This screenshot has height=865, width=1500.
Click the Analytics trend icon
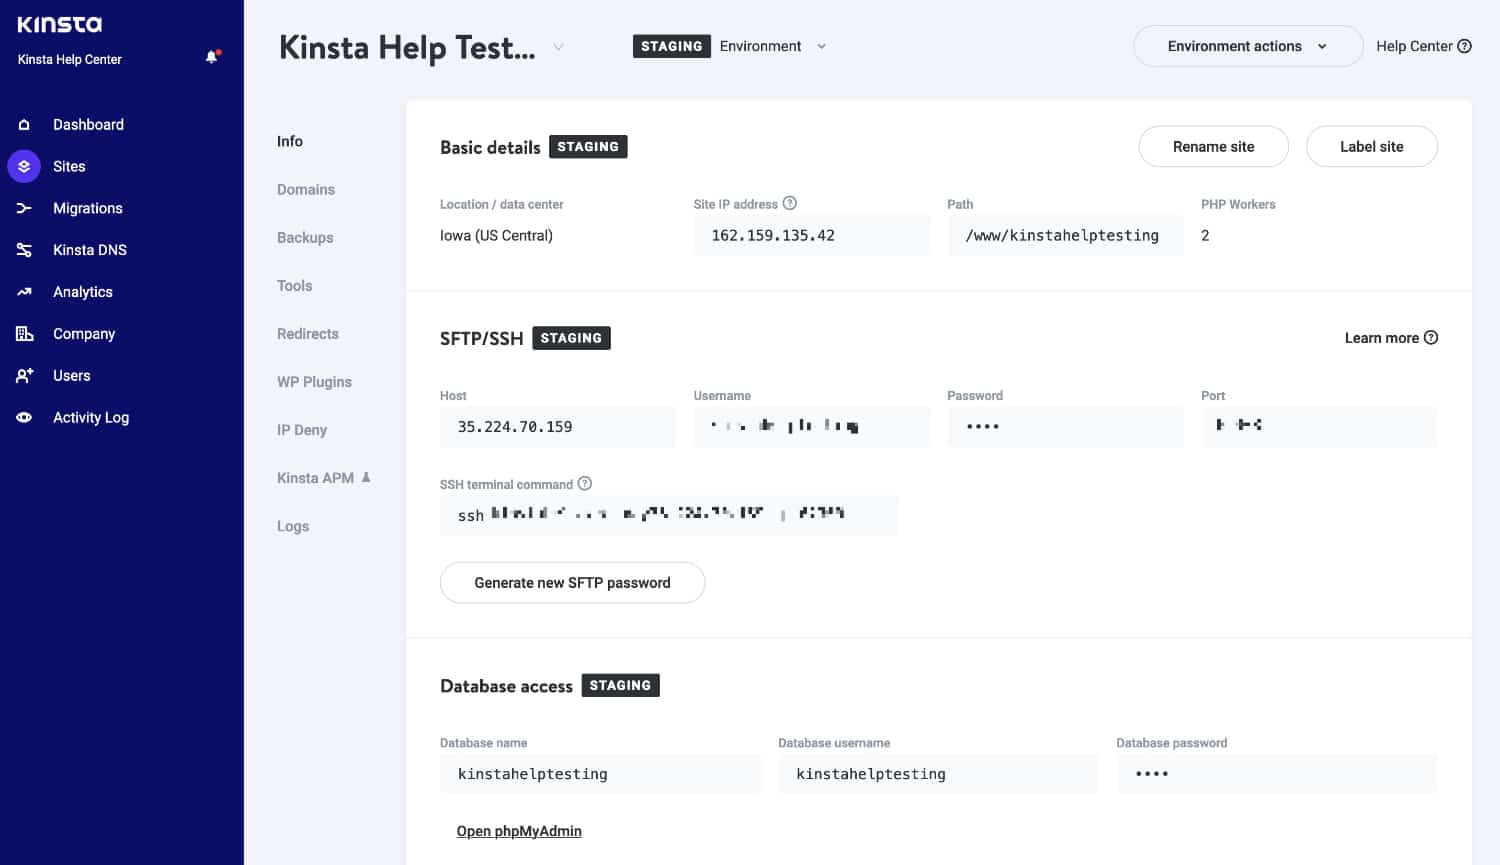(24, 292)
